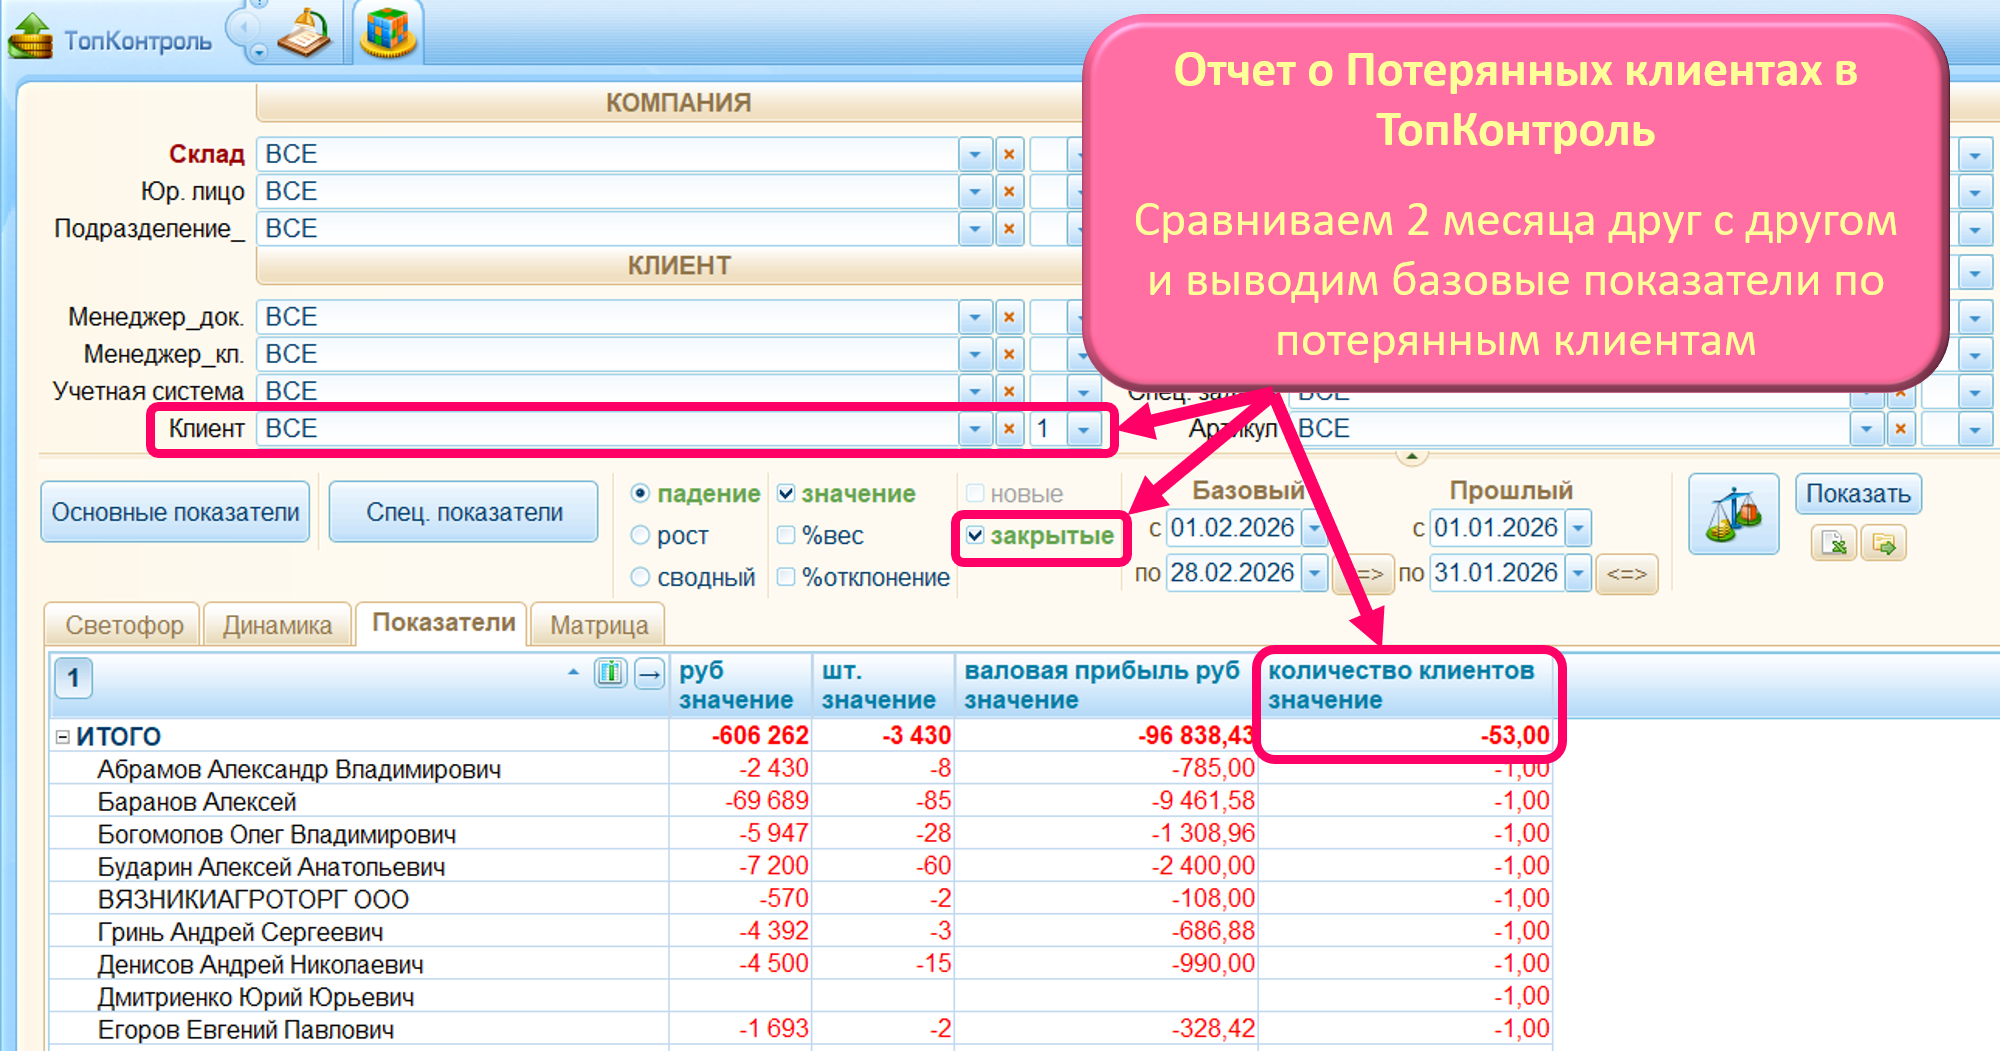2000x1051 pixels.
Task: Clear the Склад filter with the x
Action: (x=1009, y=154)
